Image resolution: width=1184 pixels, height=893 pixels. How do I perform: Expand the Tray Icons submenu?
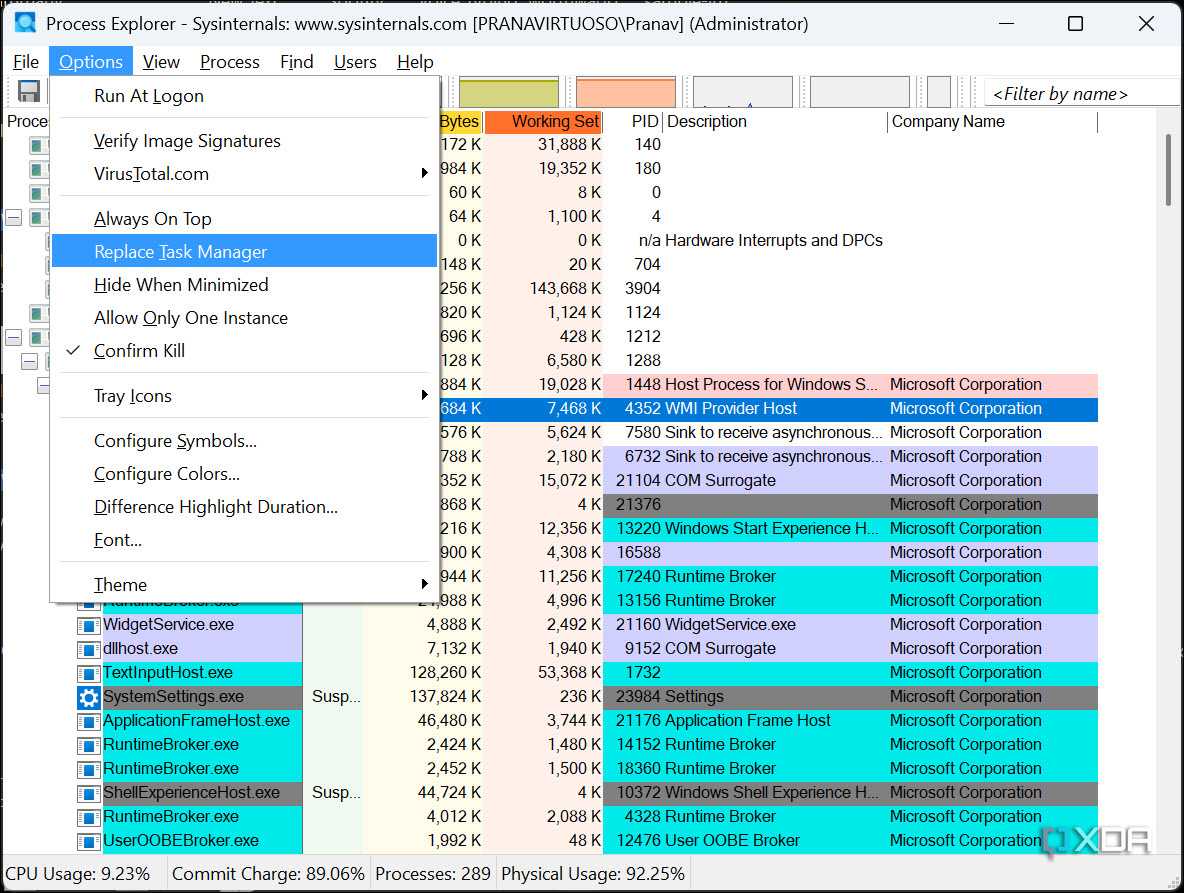(x=244, y=396)
